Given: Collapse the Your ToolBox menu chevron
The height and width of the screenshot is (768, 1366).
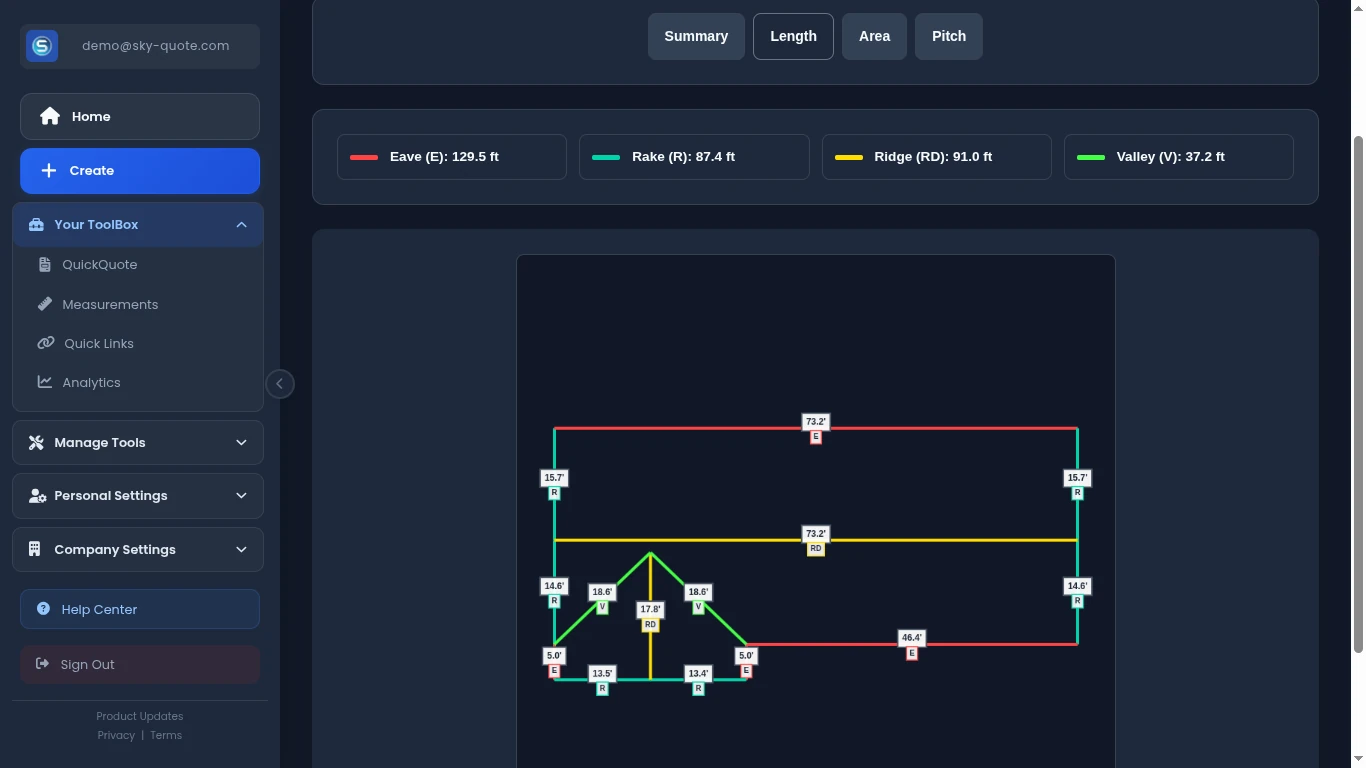Looking at the screenshot, I should [241, 224].
